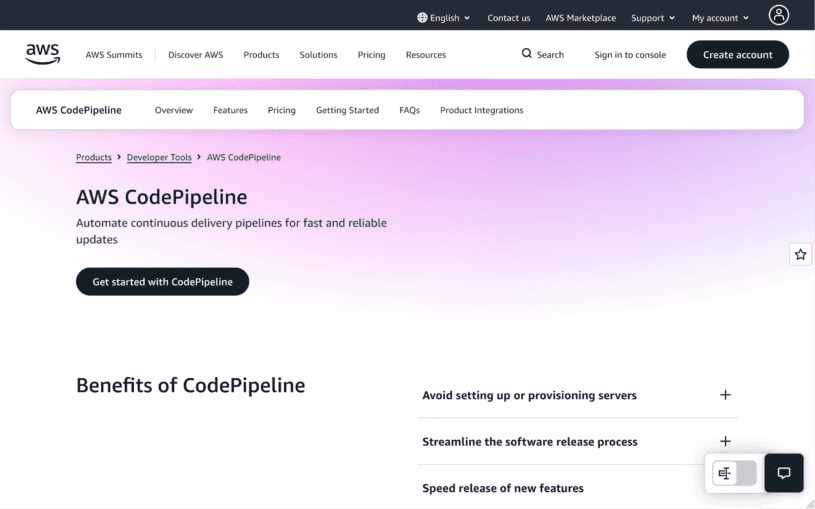Viewport: 815px width, 509px height.
Task: Switch to the Overview tab
Action: tap(174, 110)
